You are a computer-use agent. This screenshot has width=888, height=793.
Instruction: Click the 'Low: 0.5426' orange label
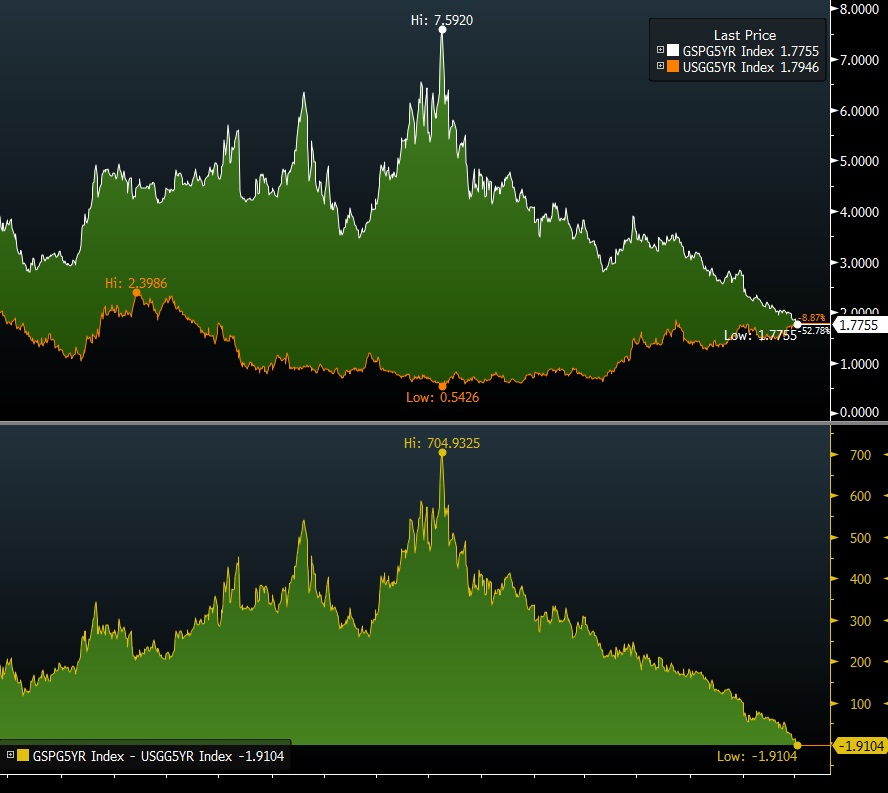442,397
